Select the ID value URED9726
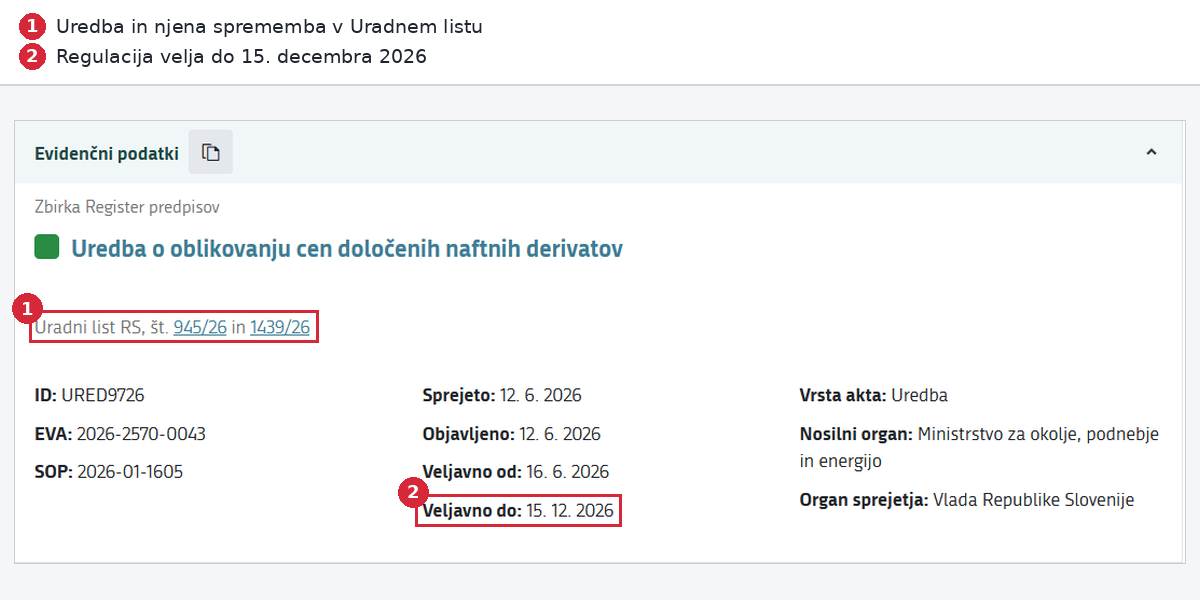This screenshot has height=600, width=1200. [x=103, y=395]
